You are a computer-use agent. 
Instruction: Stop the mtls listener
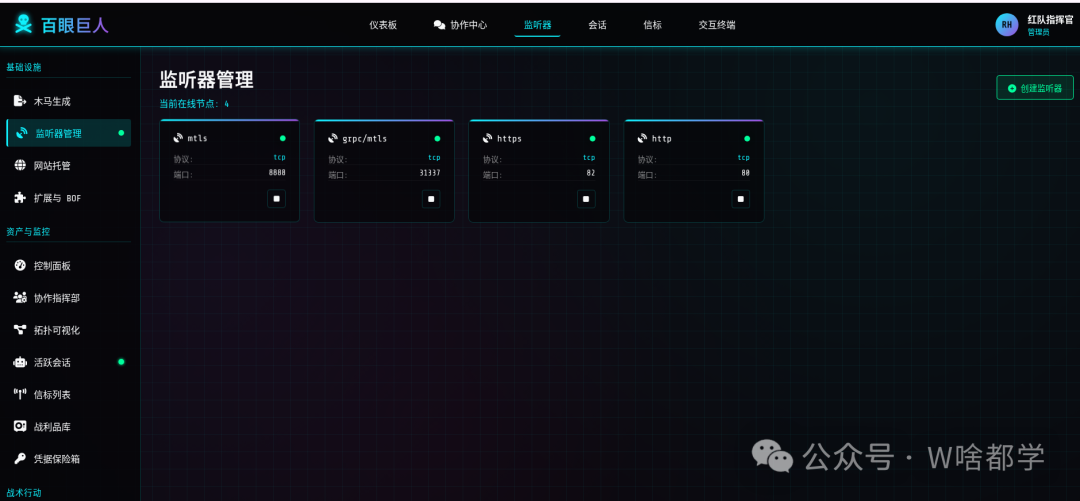[276, 198]
